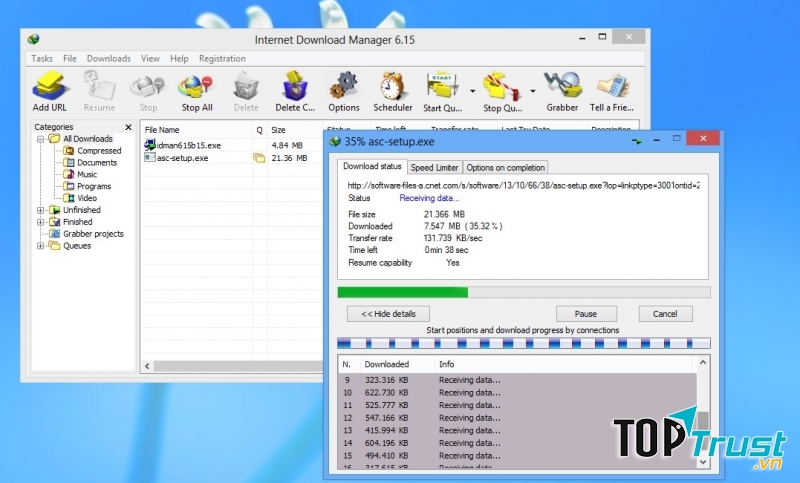Open the Help menu
800x483 pixels.
click(x=179, y=59)
